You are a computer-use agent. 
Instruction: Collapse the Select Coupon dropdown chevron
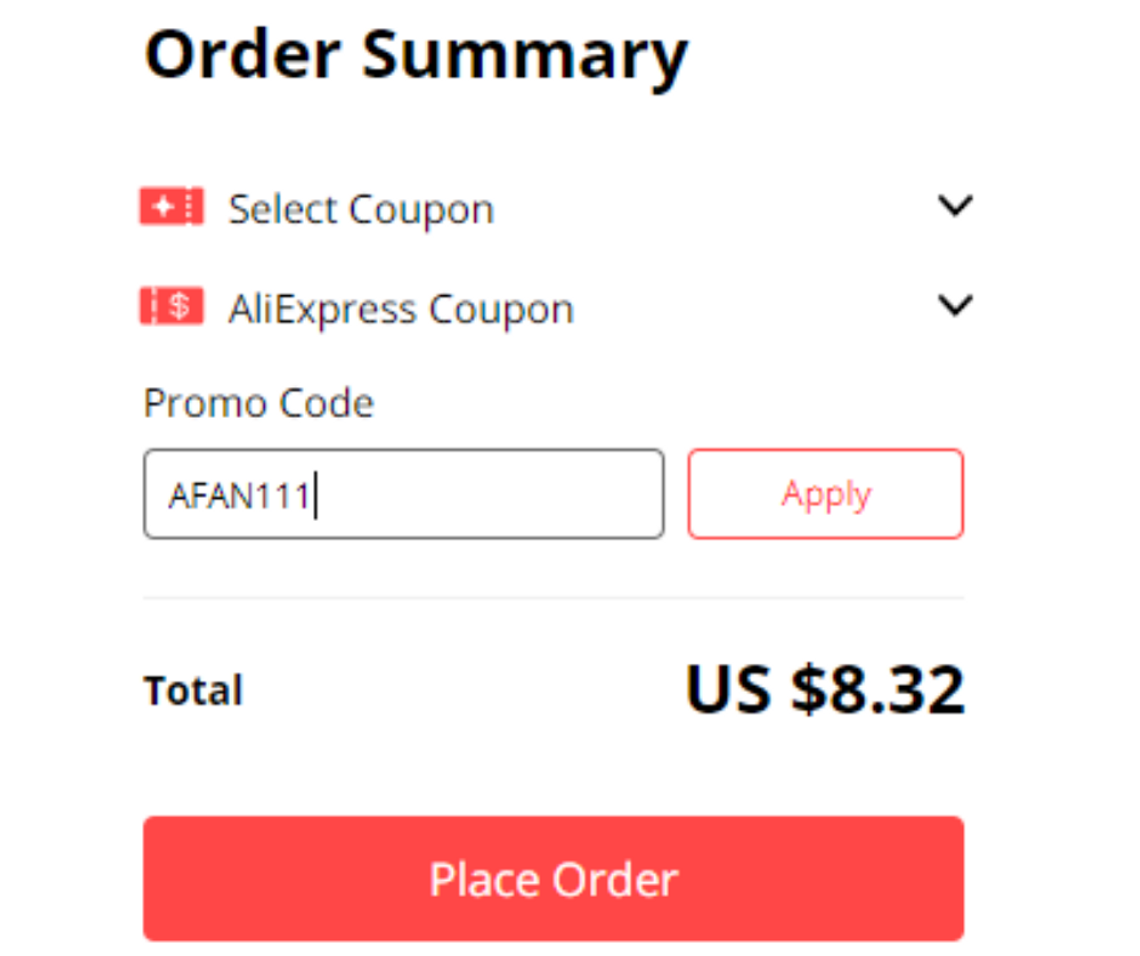pos(956,206)
